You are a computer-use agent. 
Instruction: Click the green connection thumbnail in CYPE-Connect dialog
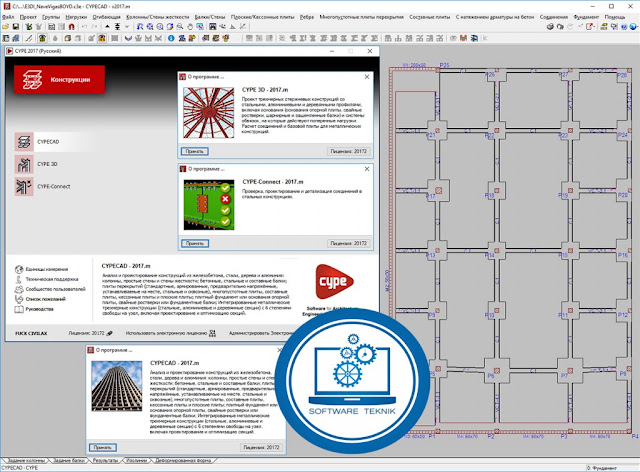pyautogui.click(x=209, y=205)
